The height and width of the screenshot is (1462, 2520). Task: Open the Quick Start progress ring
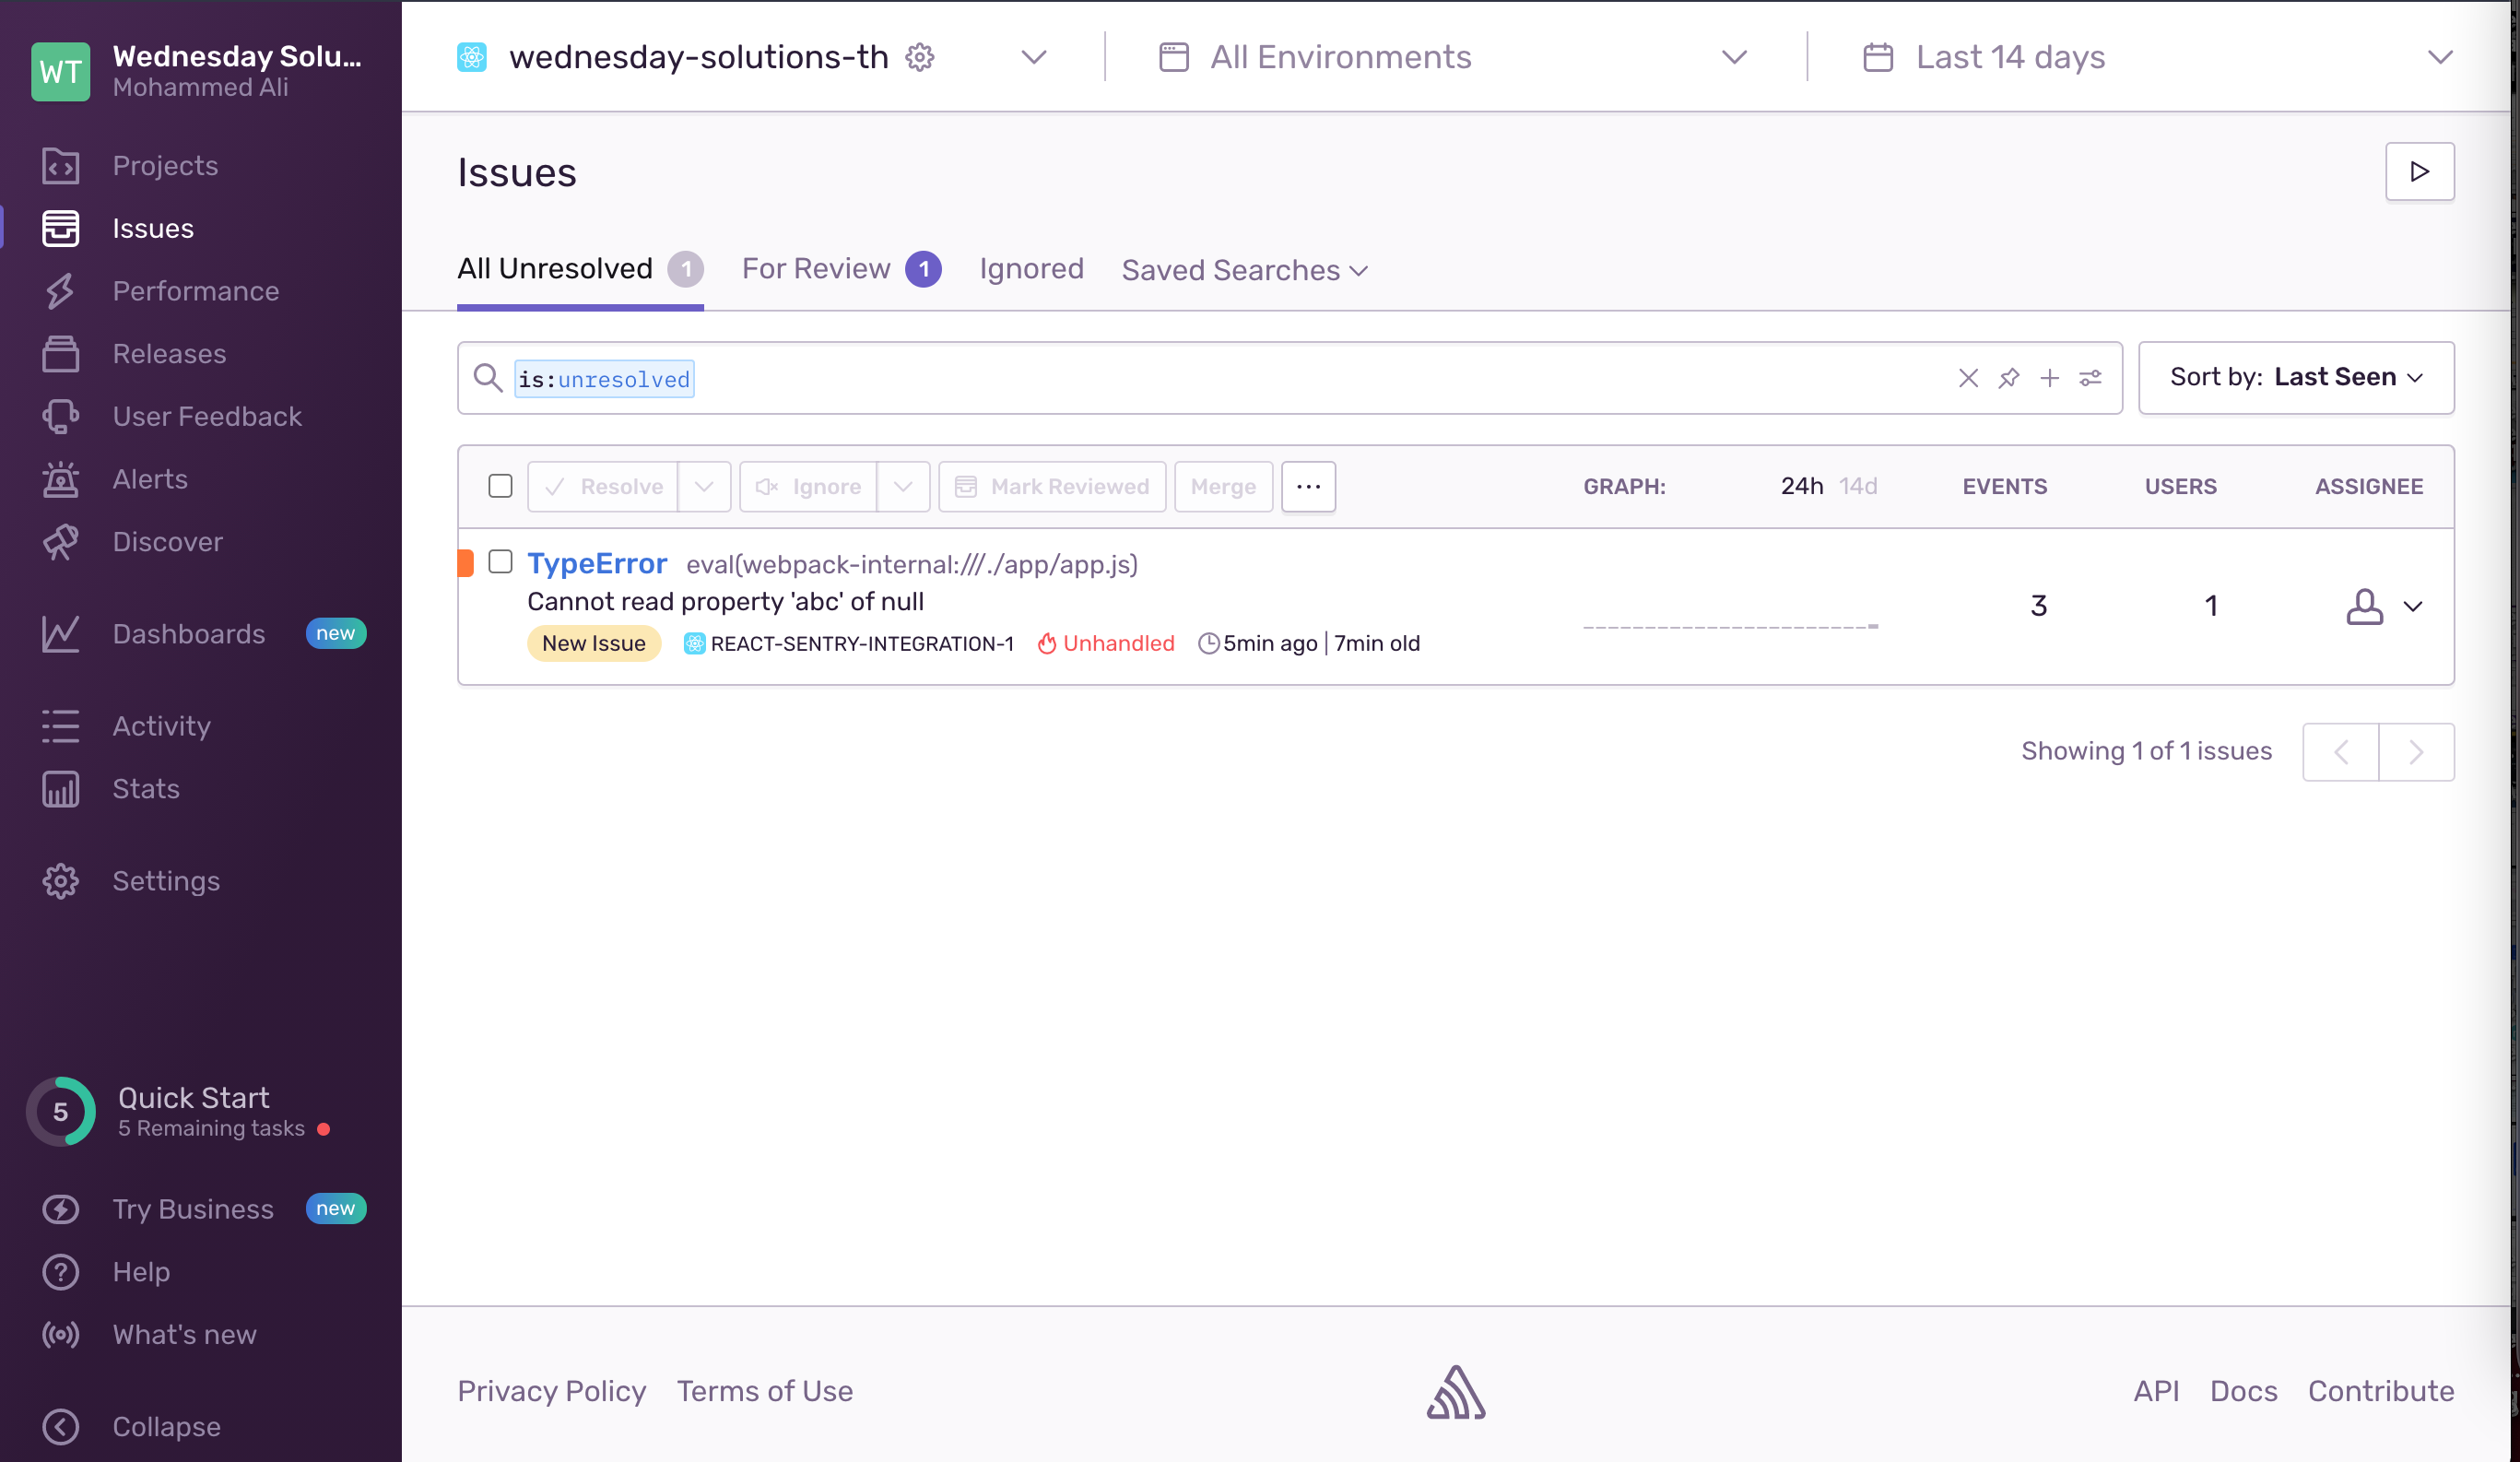click(x=60, y=1111)
